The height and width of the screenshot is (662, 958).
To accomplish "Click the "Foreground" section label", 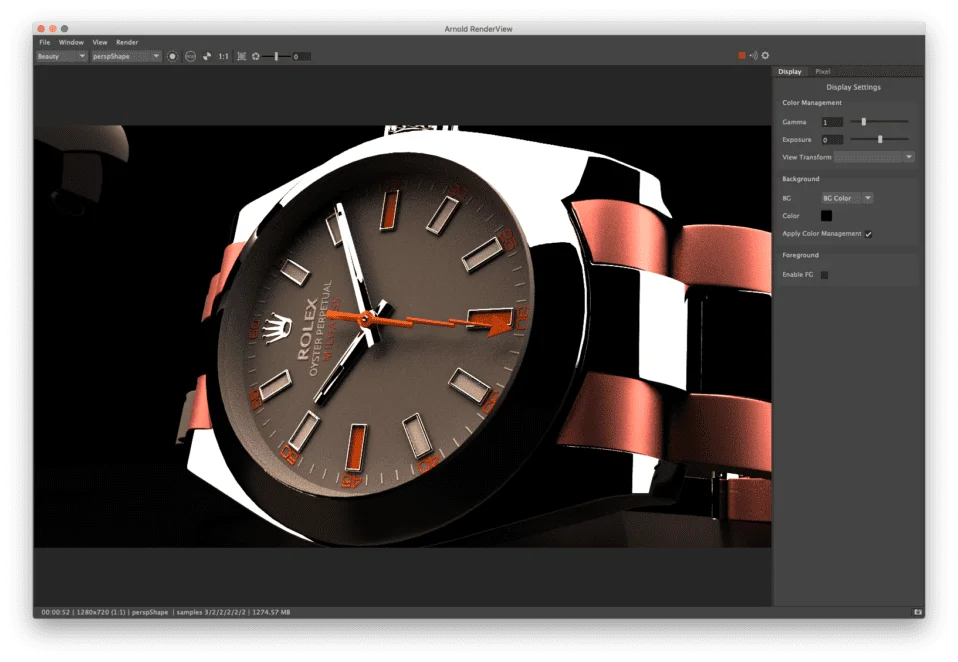I will tap(800, 255).
